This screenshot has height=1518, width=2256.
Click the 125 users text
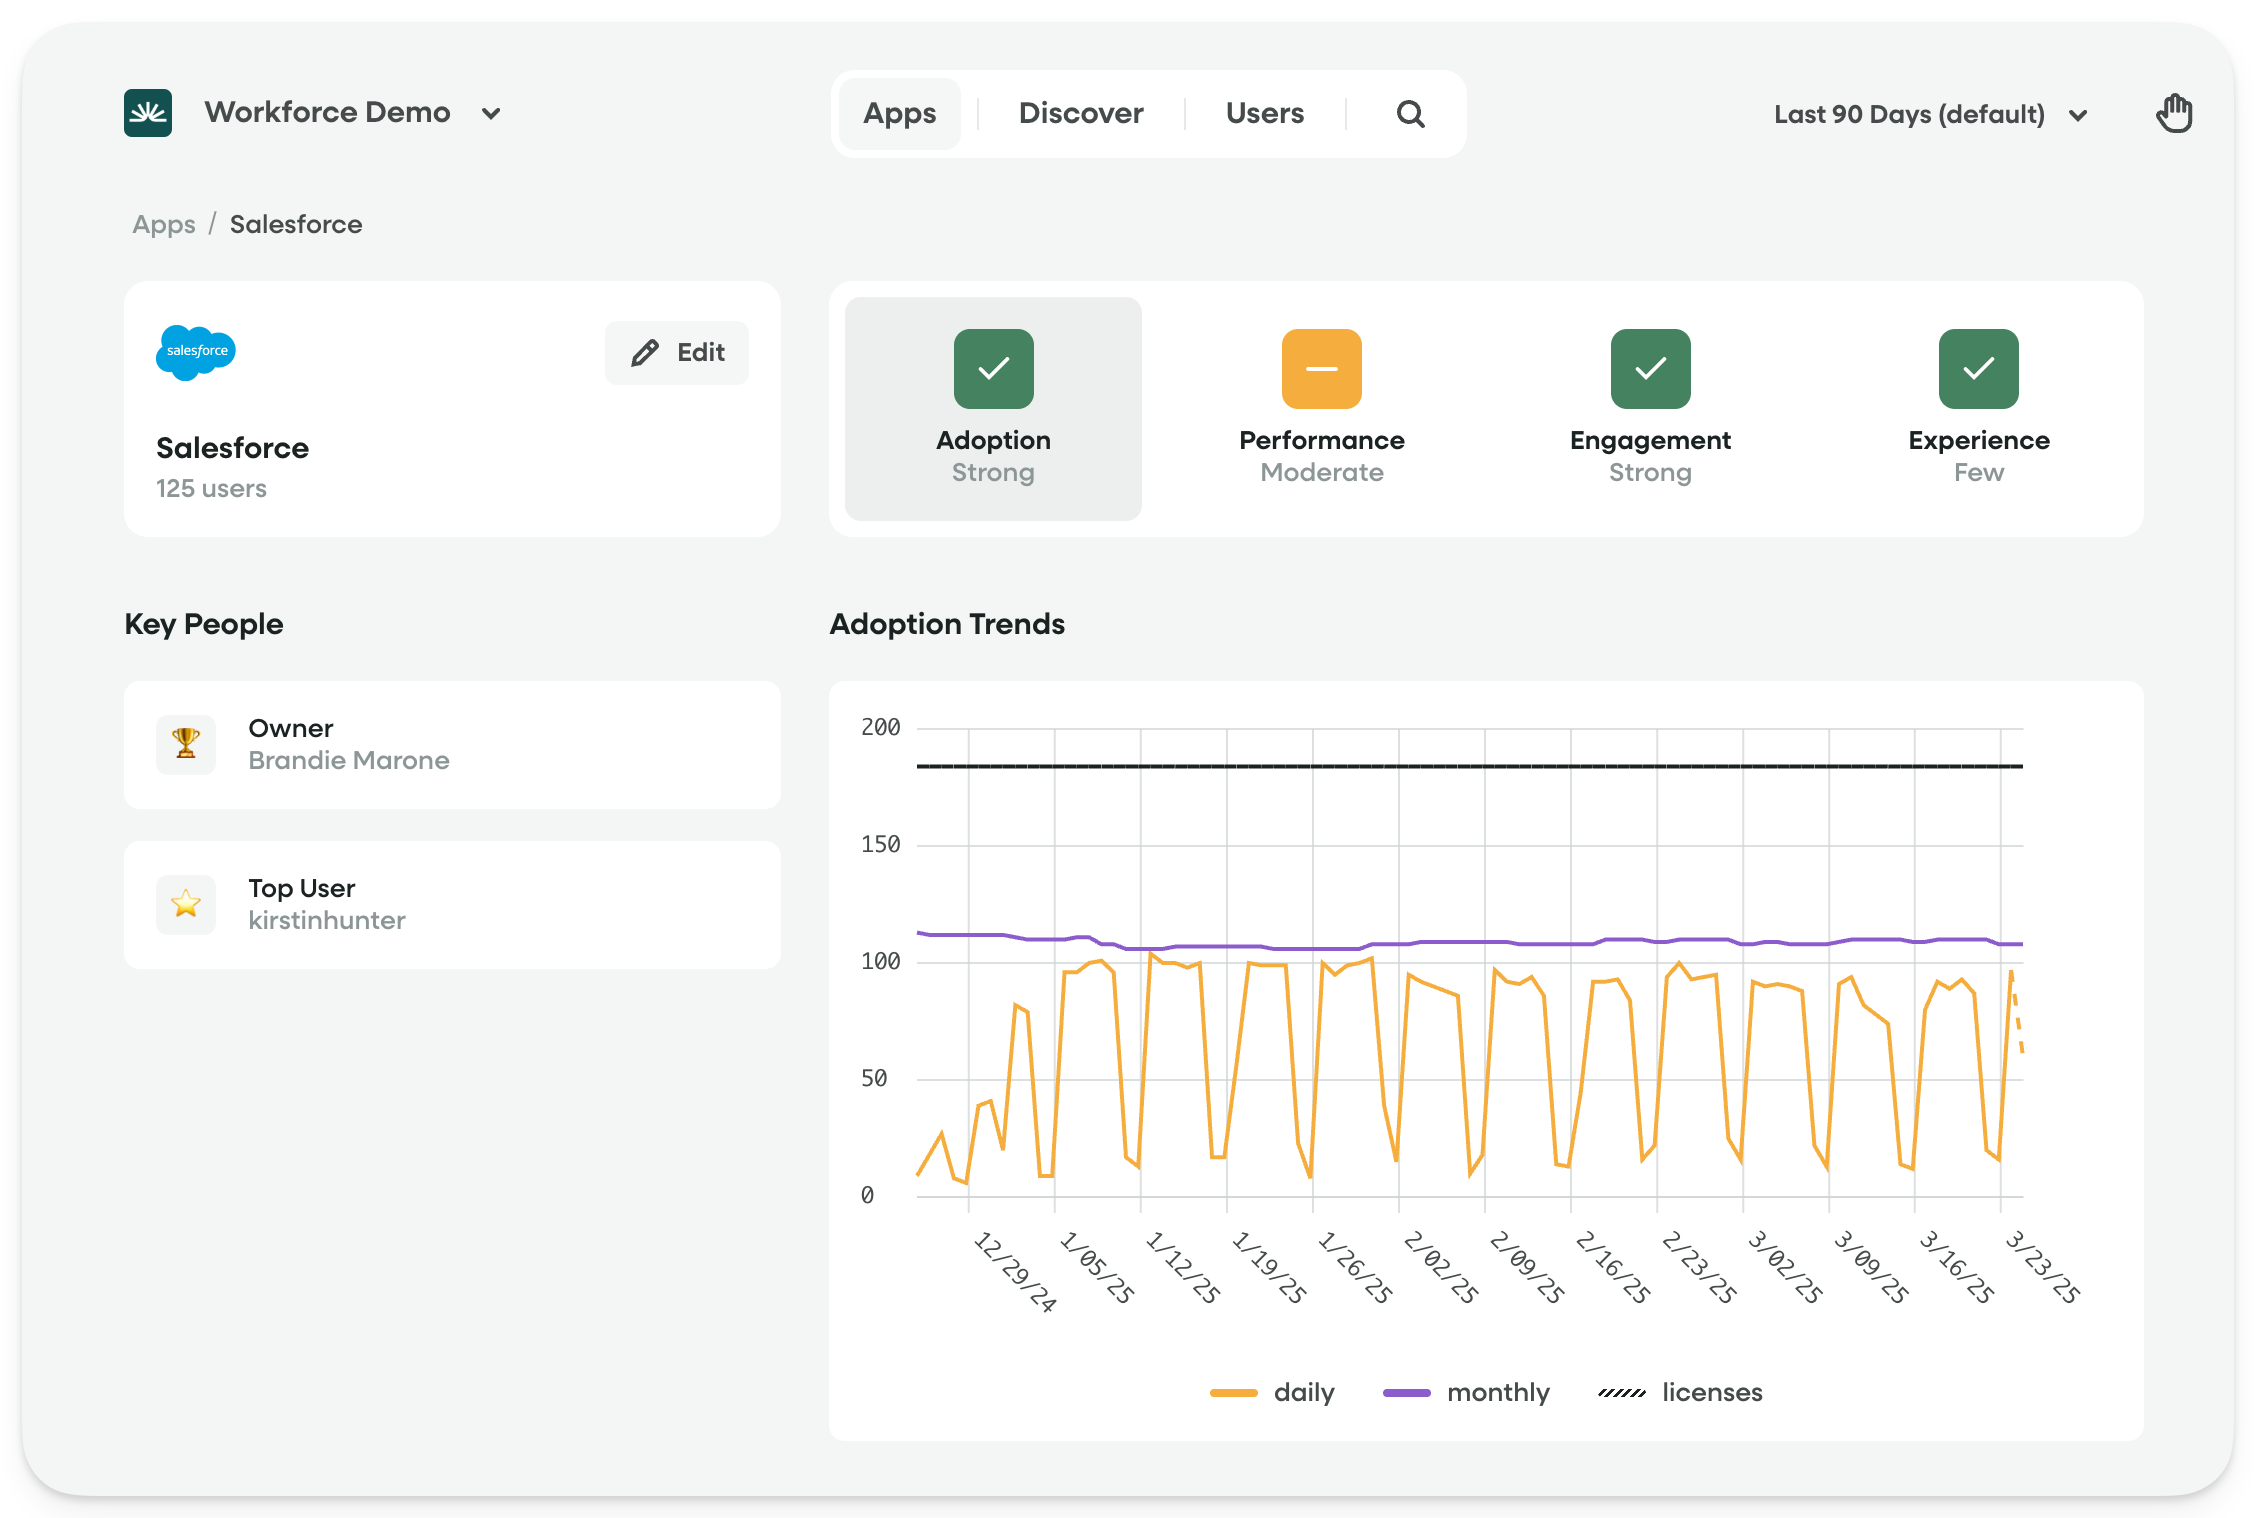pyautogui.click(x=211, y=488)
